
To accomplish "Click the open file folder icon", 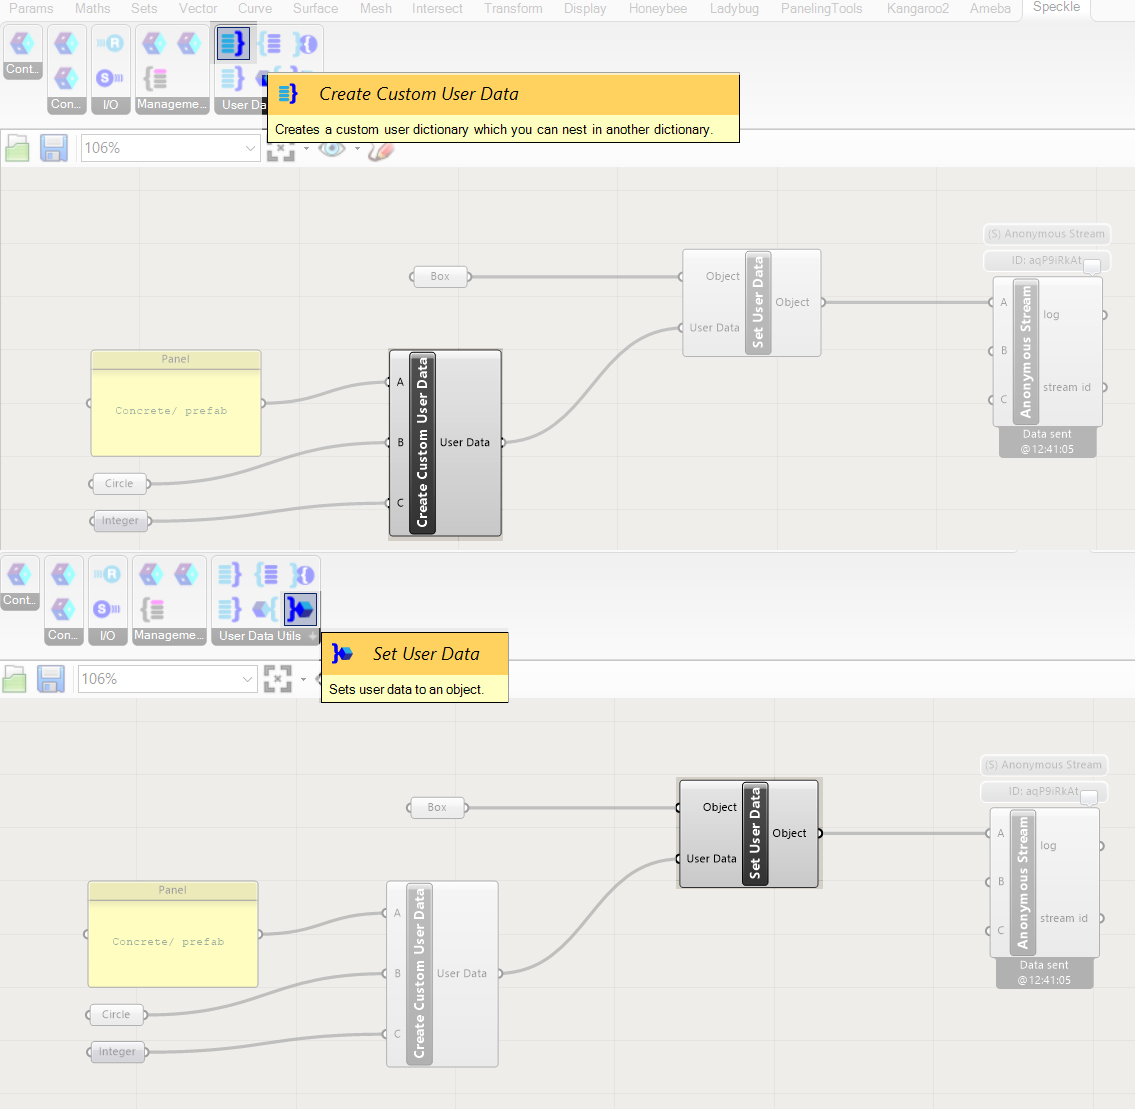I will click(x=16, y=148).
